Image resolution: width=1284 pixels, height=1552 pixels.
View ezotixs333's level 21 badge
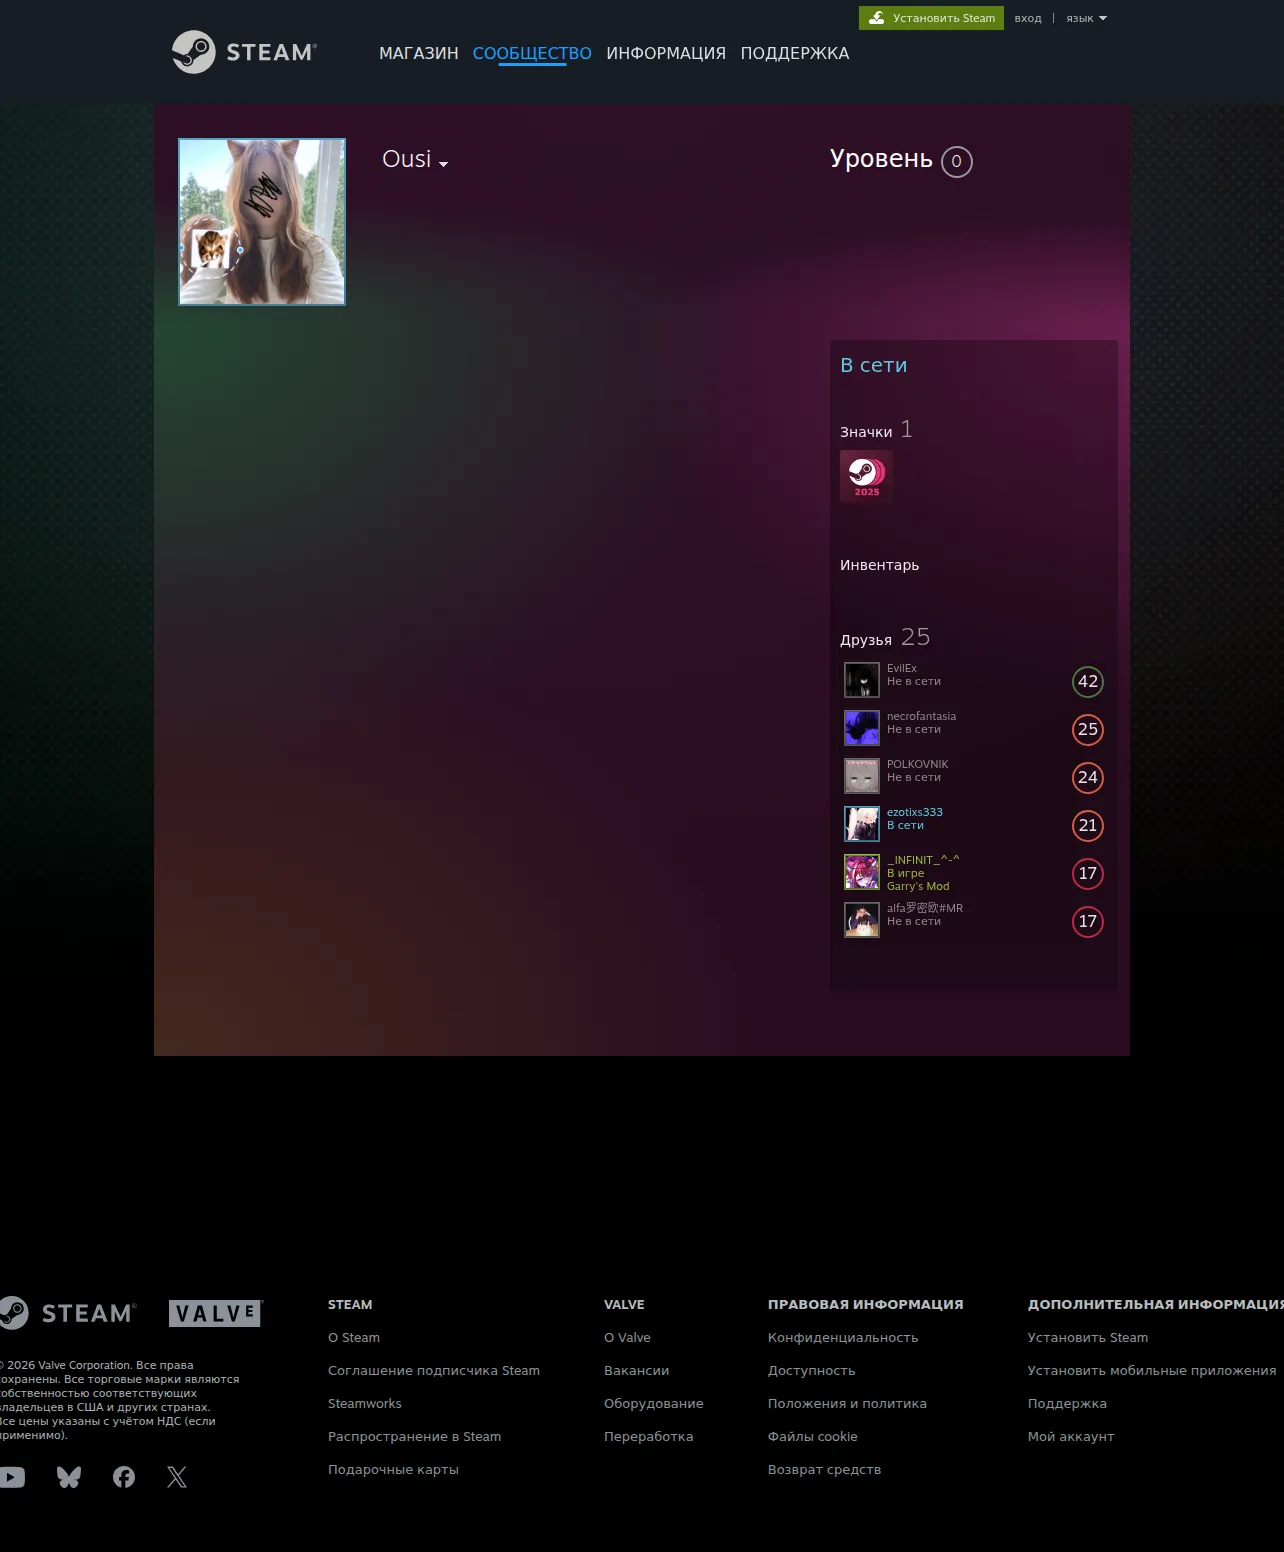point(1088,826)
